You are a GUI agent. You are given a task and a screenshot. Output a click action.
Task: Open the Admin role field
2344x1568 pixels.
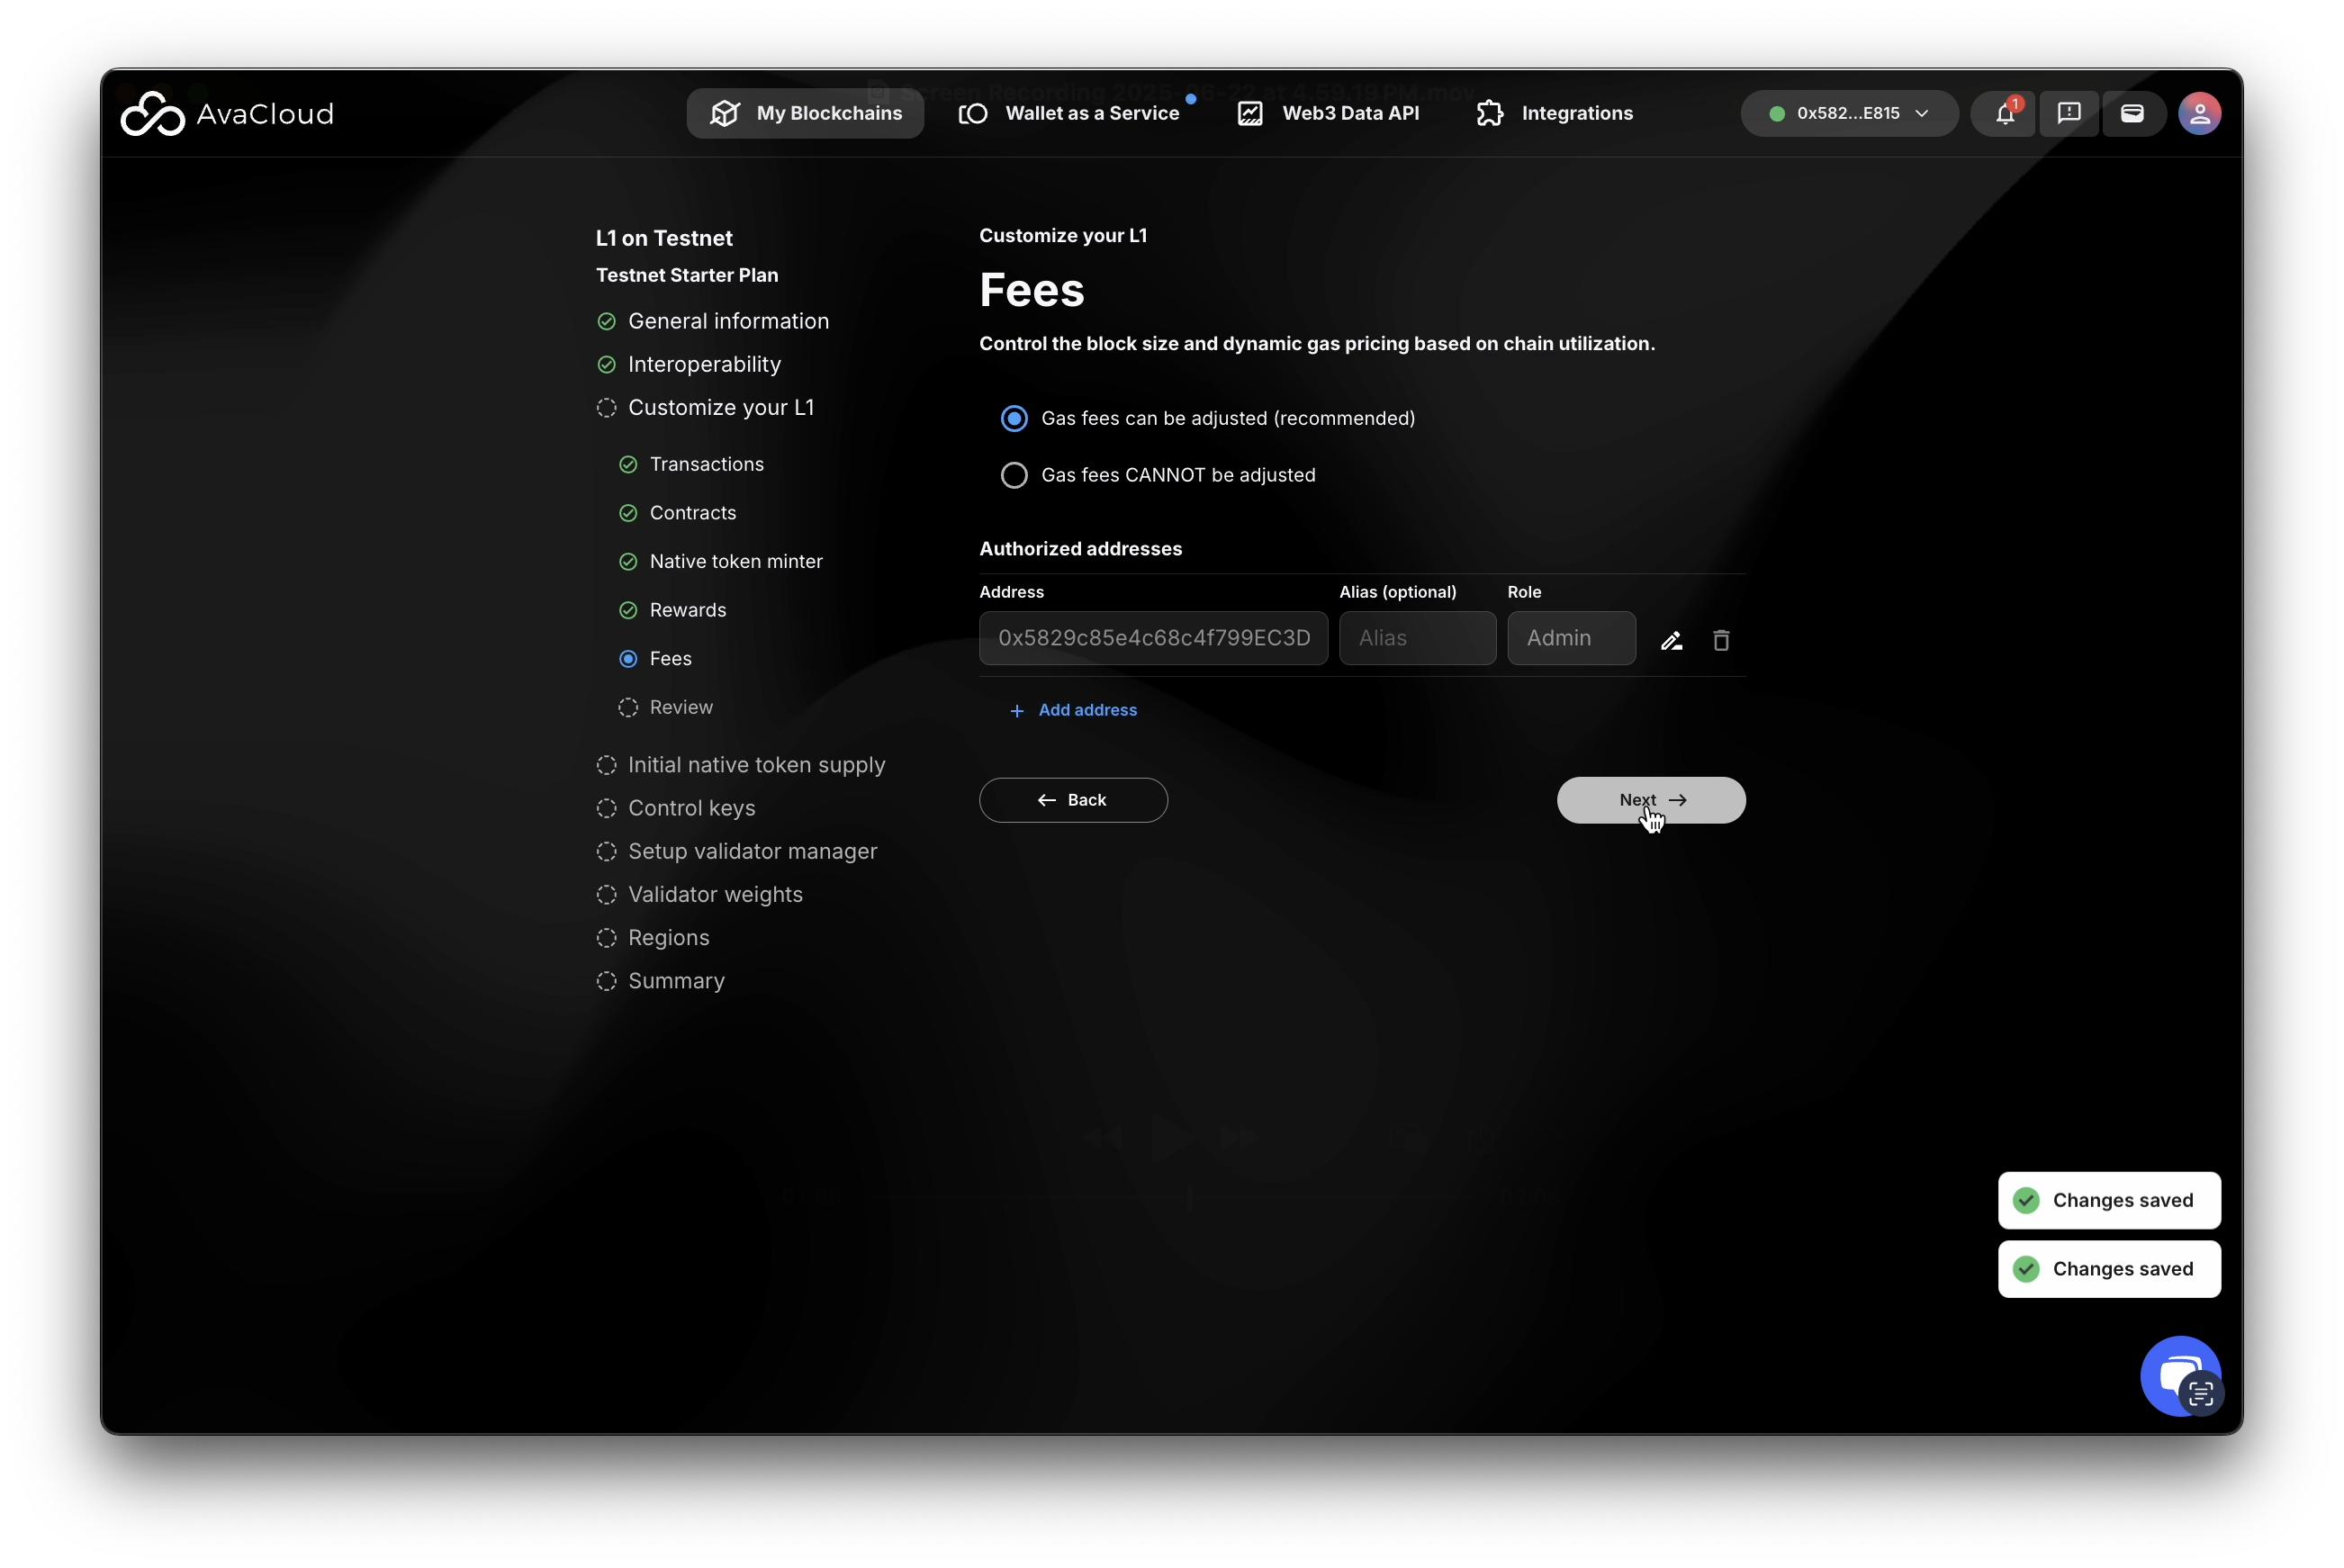(x=1570, y=638)
